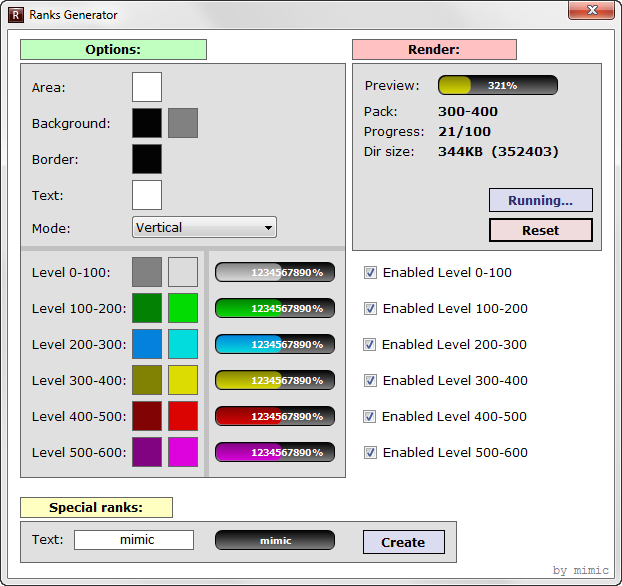622x586 pixels.
Task: Toggle Enabled Level 0-100 checkbox
Action: point(370,272)
